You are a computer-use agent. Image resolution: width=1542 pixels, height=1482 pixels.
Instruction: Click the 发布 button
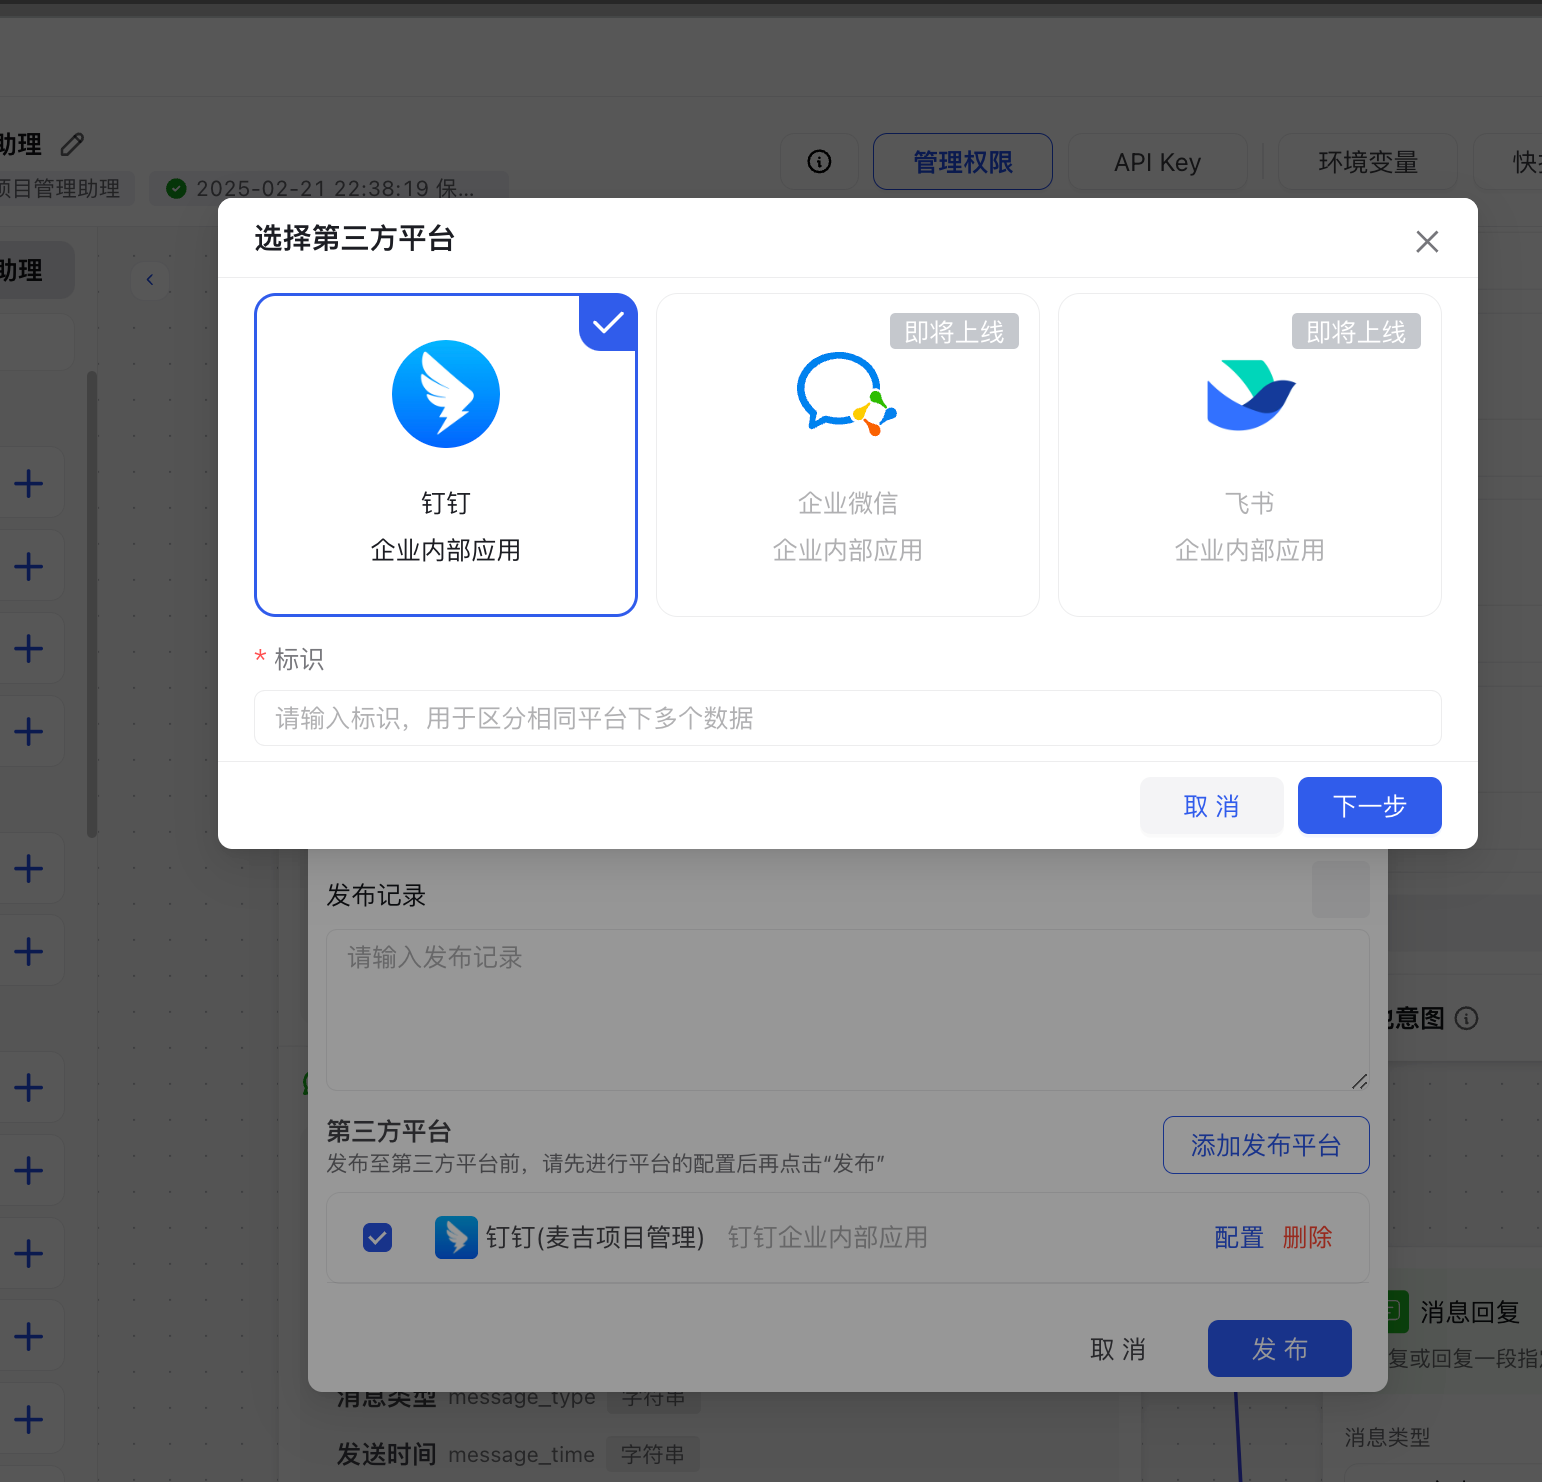click(x=1280, y=1349)
